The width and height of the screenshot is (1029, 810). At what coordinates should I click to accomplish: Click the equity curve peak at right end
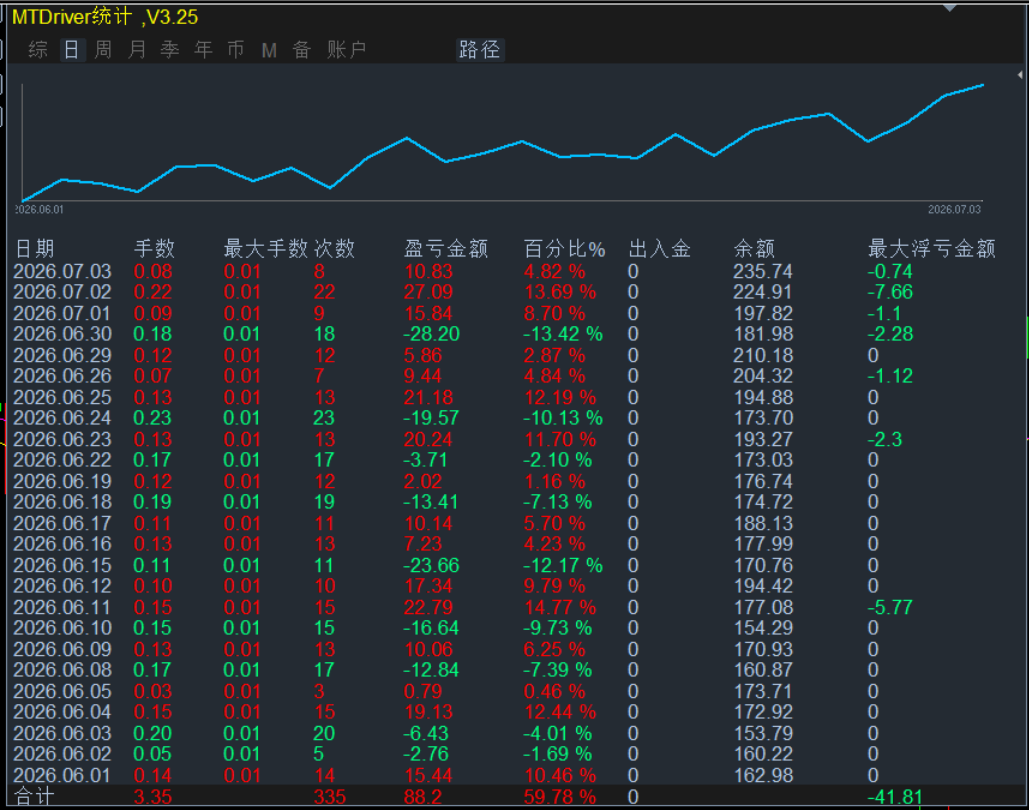click(982, 85)
